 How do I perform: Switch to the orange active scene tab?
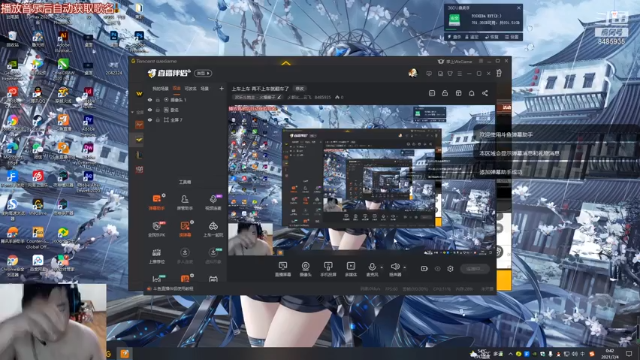tap(177, 89)
